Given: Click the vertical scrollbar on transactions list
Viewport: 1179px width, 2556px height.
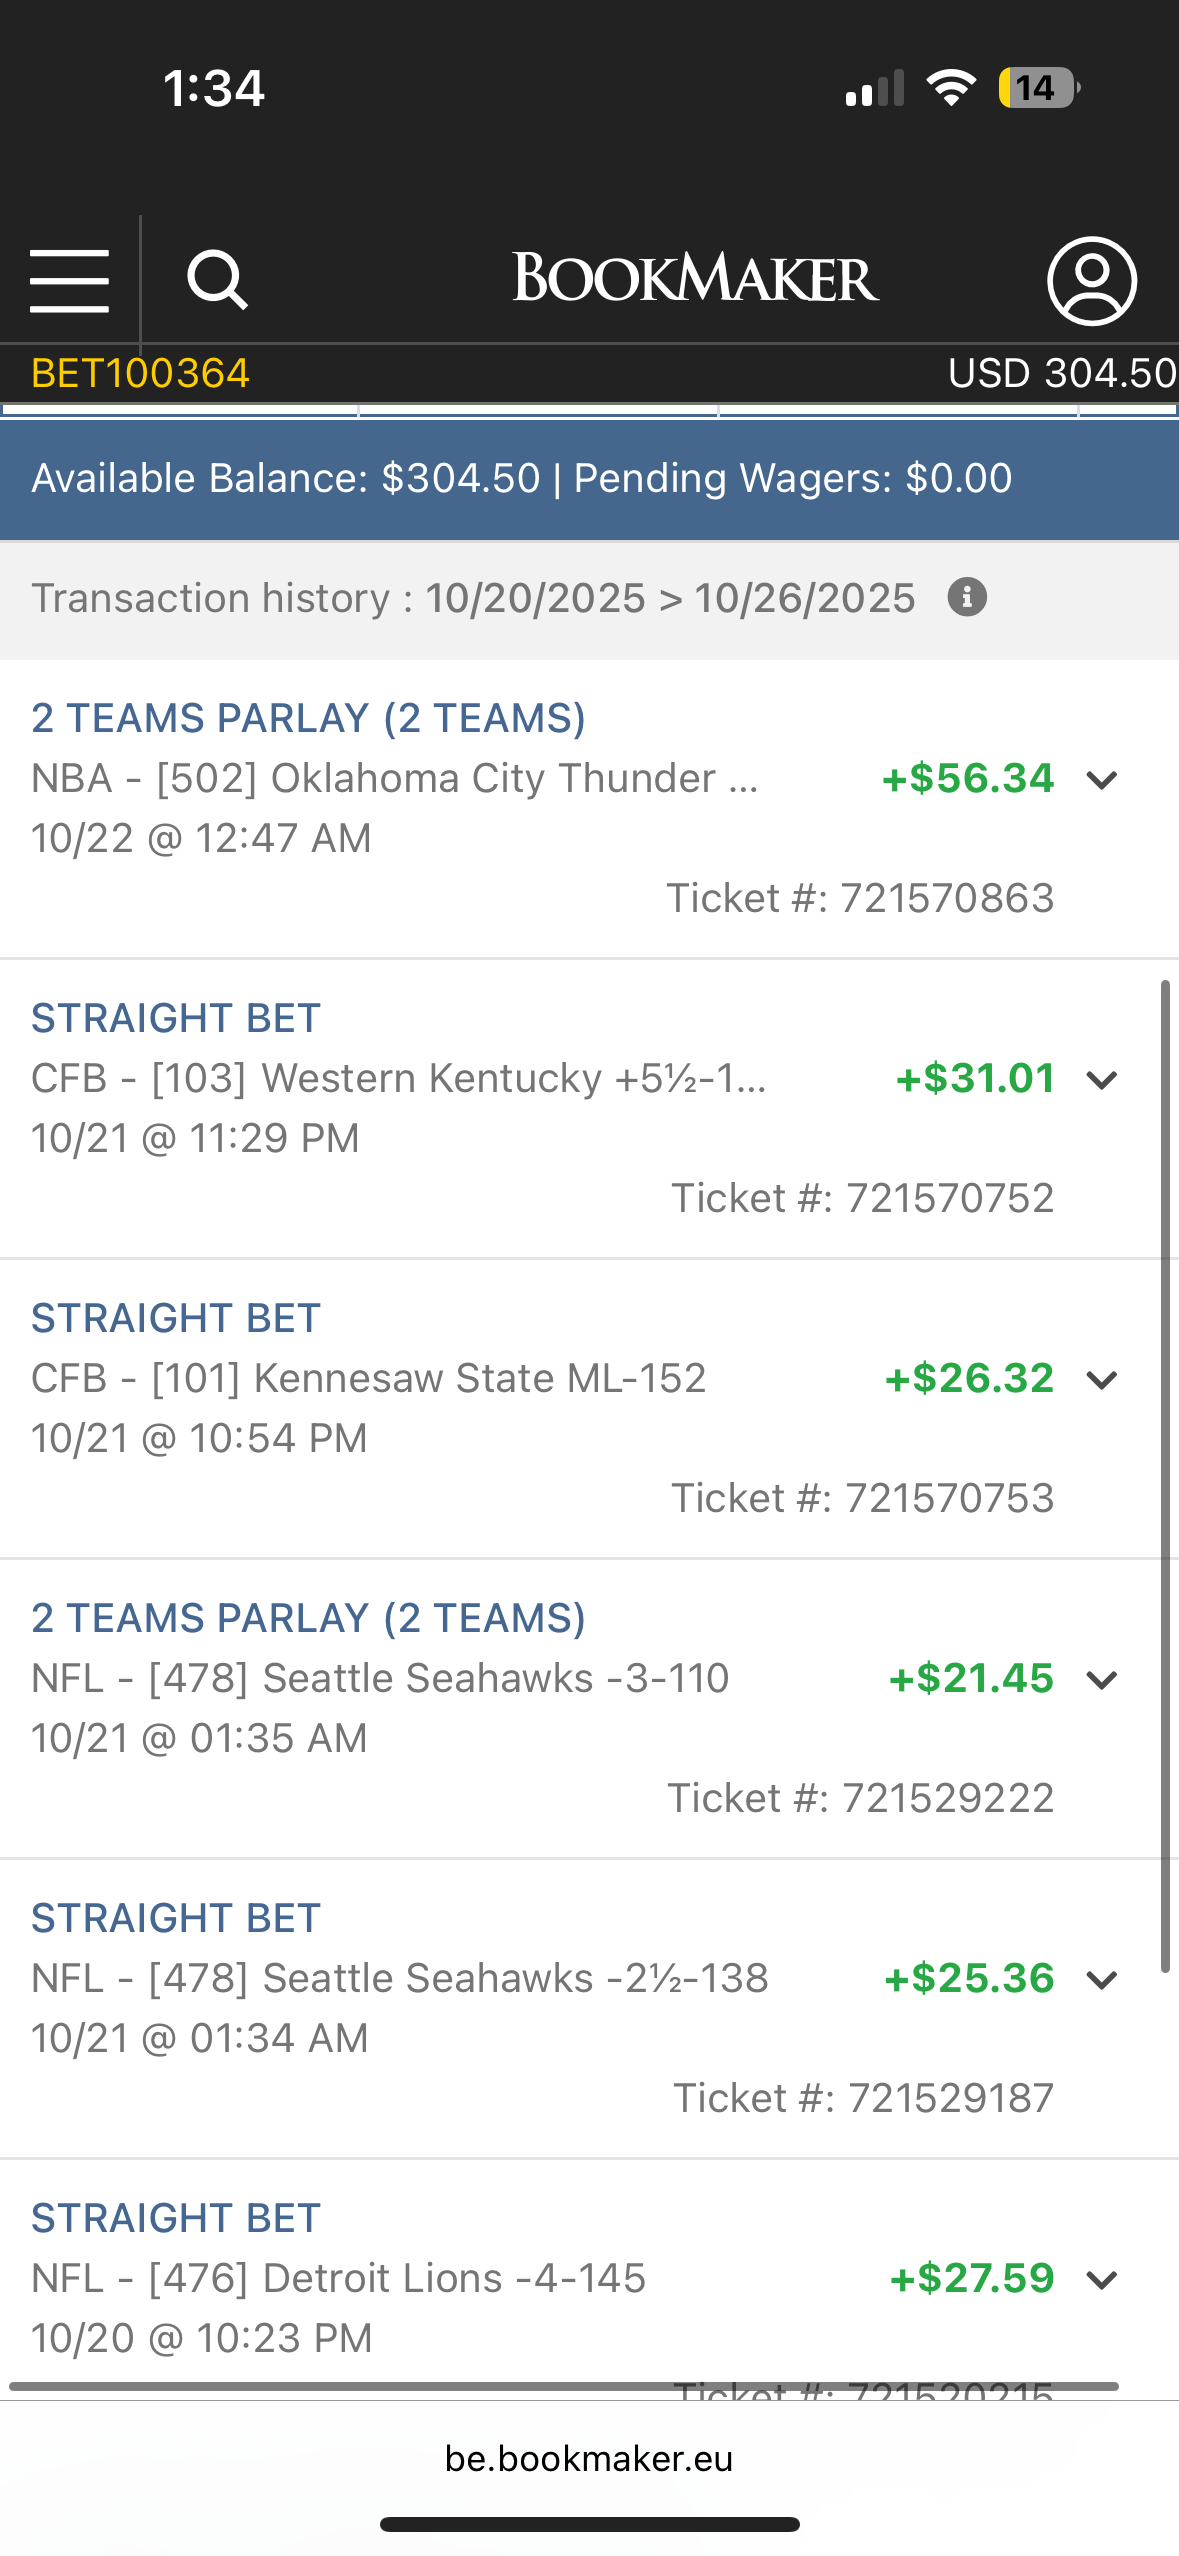Looking at the screenshot, I should click(x=1165, y=1477).
